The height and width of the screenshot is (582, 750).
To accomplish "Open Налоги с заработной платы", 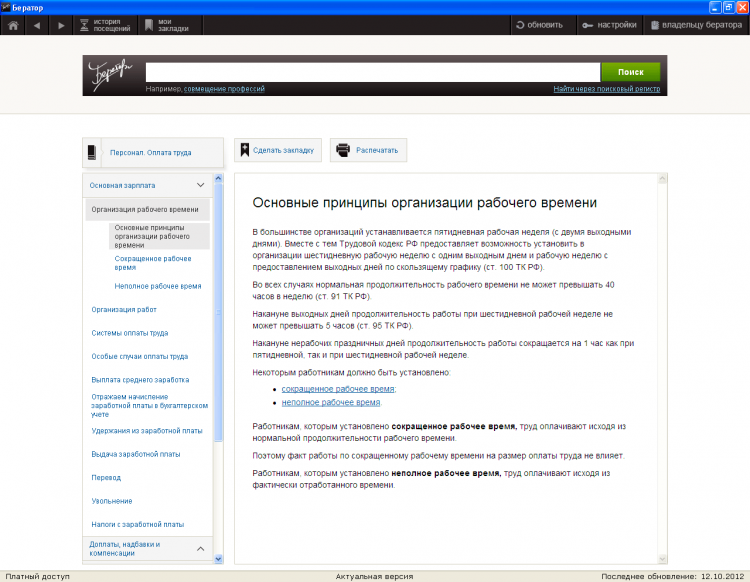I will pyautogui.click(x=138, y=525).
